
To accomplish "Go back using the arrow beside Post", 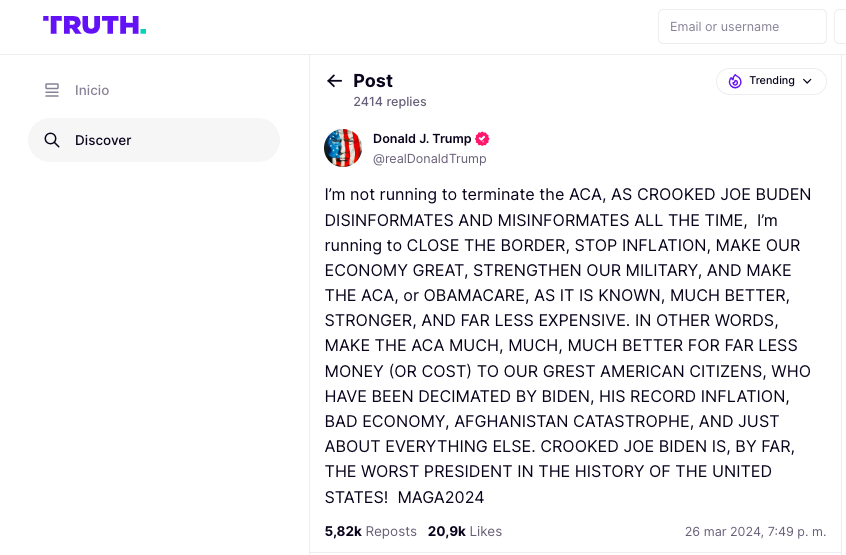I will 334,81.
